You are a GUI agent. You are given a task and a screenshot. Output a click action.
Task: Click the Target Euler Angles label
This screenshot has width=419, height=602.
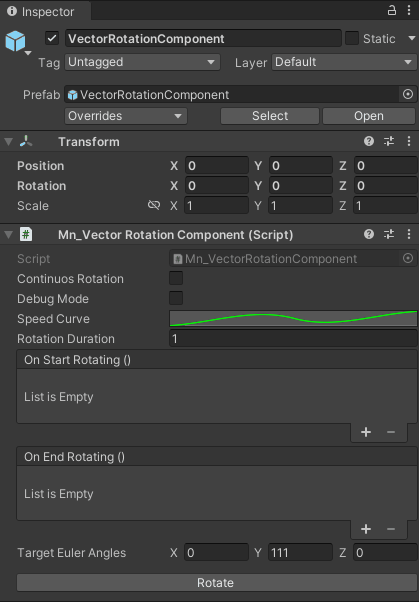[71, 552]
